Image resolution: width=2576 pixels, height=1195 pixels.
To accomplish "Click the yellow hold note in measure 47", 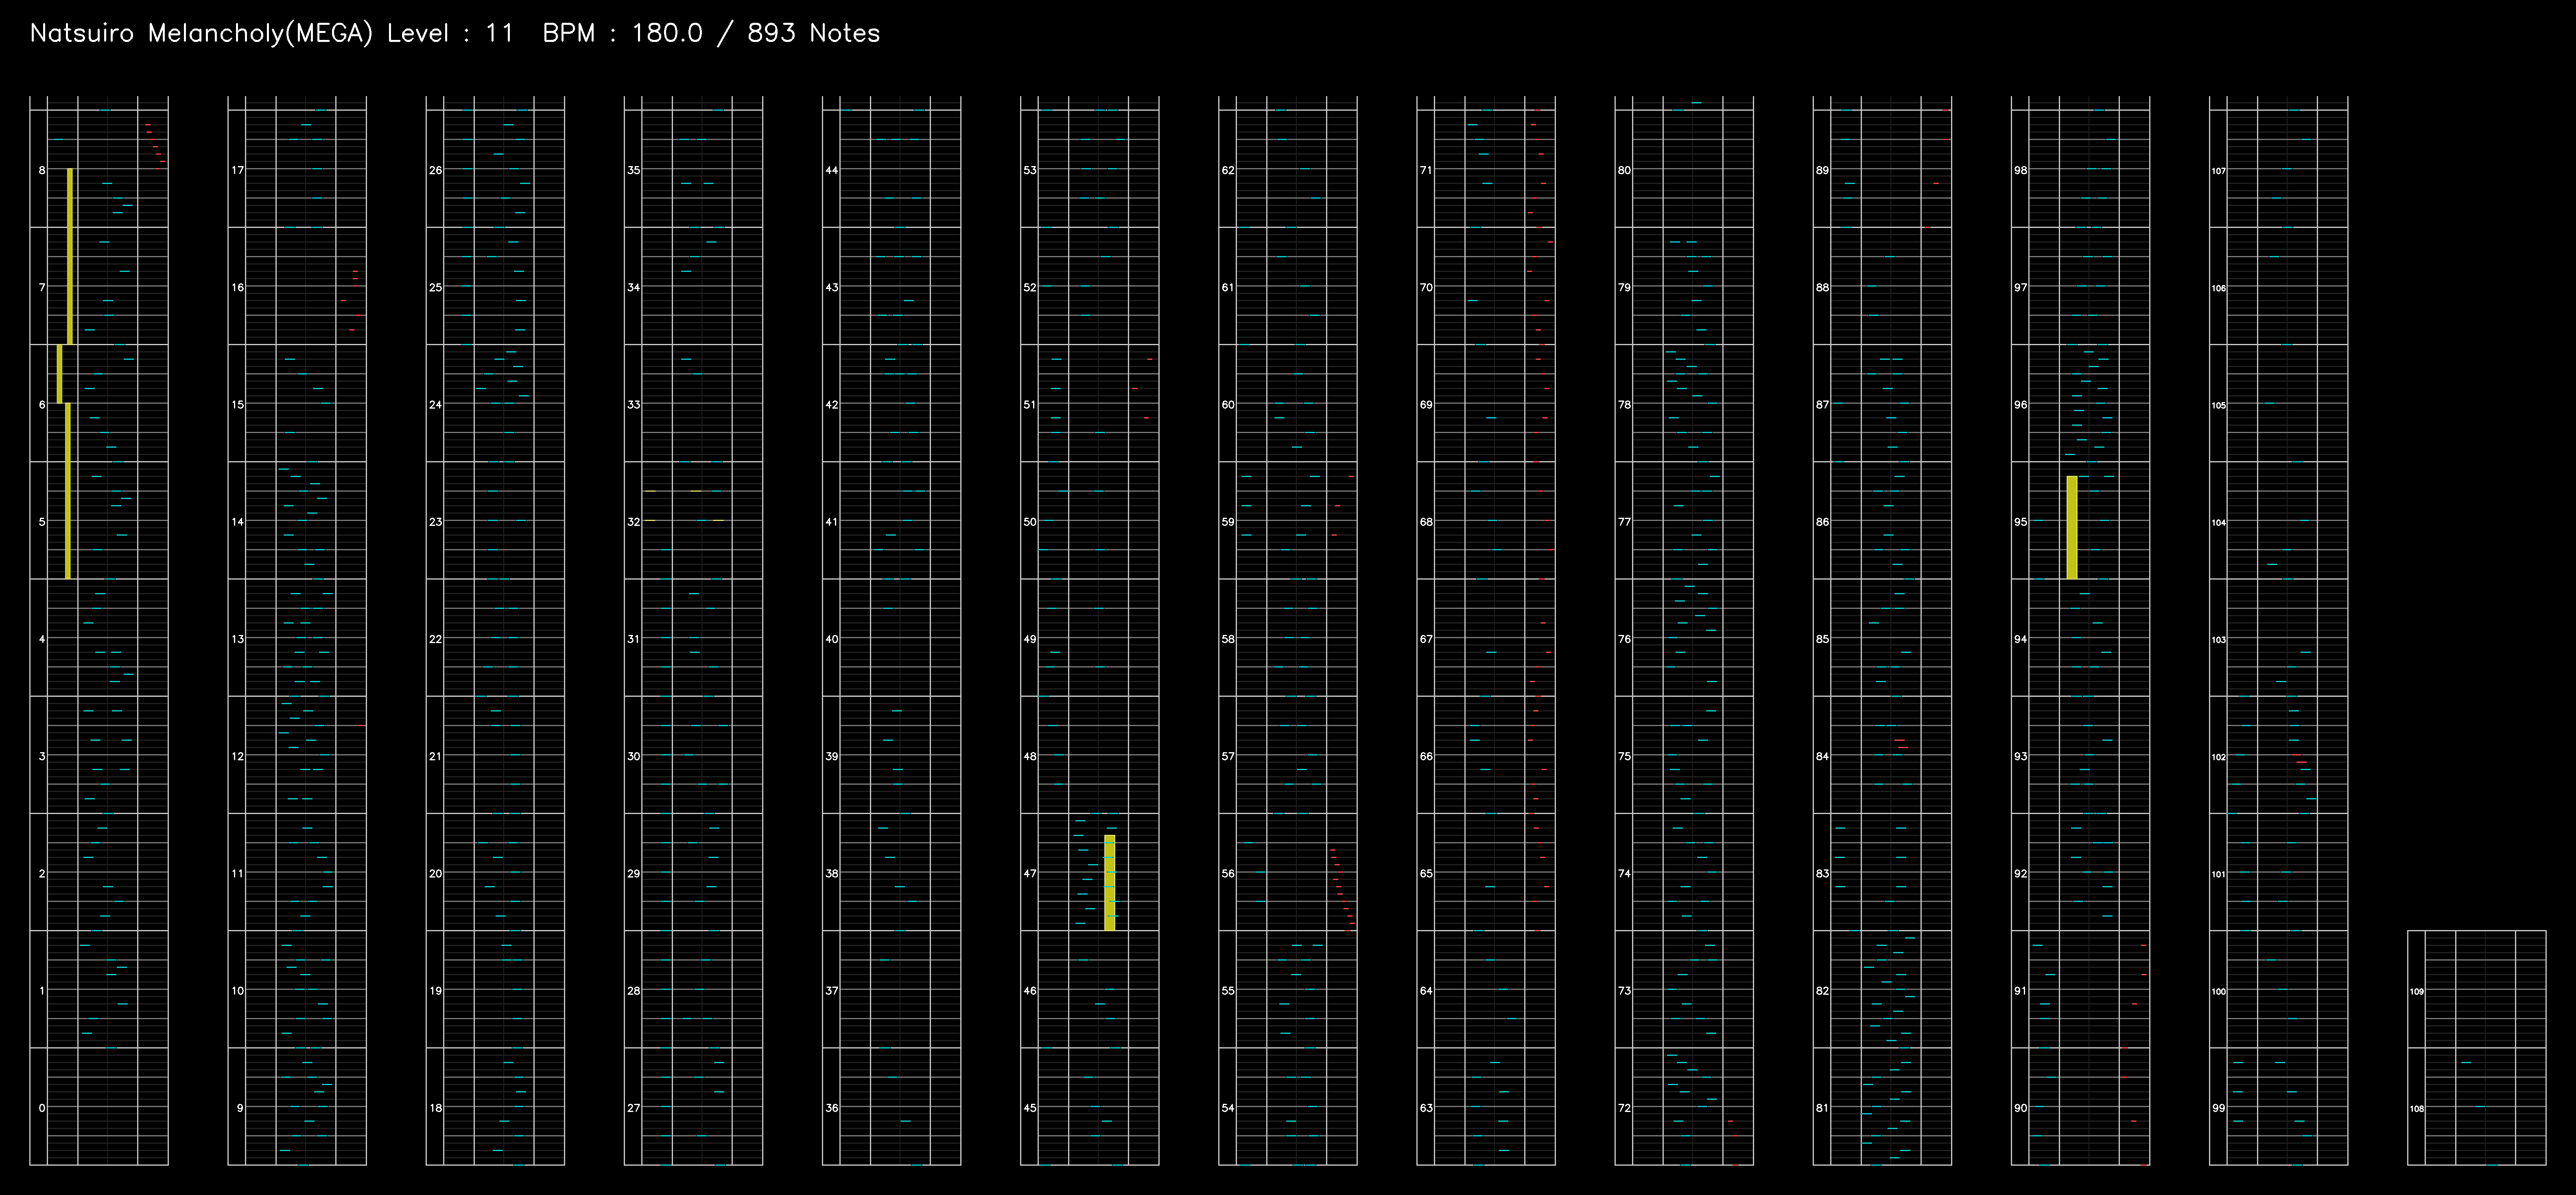I will pyautogui.click(x=1110, y=883).
